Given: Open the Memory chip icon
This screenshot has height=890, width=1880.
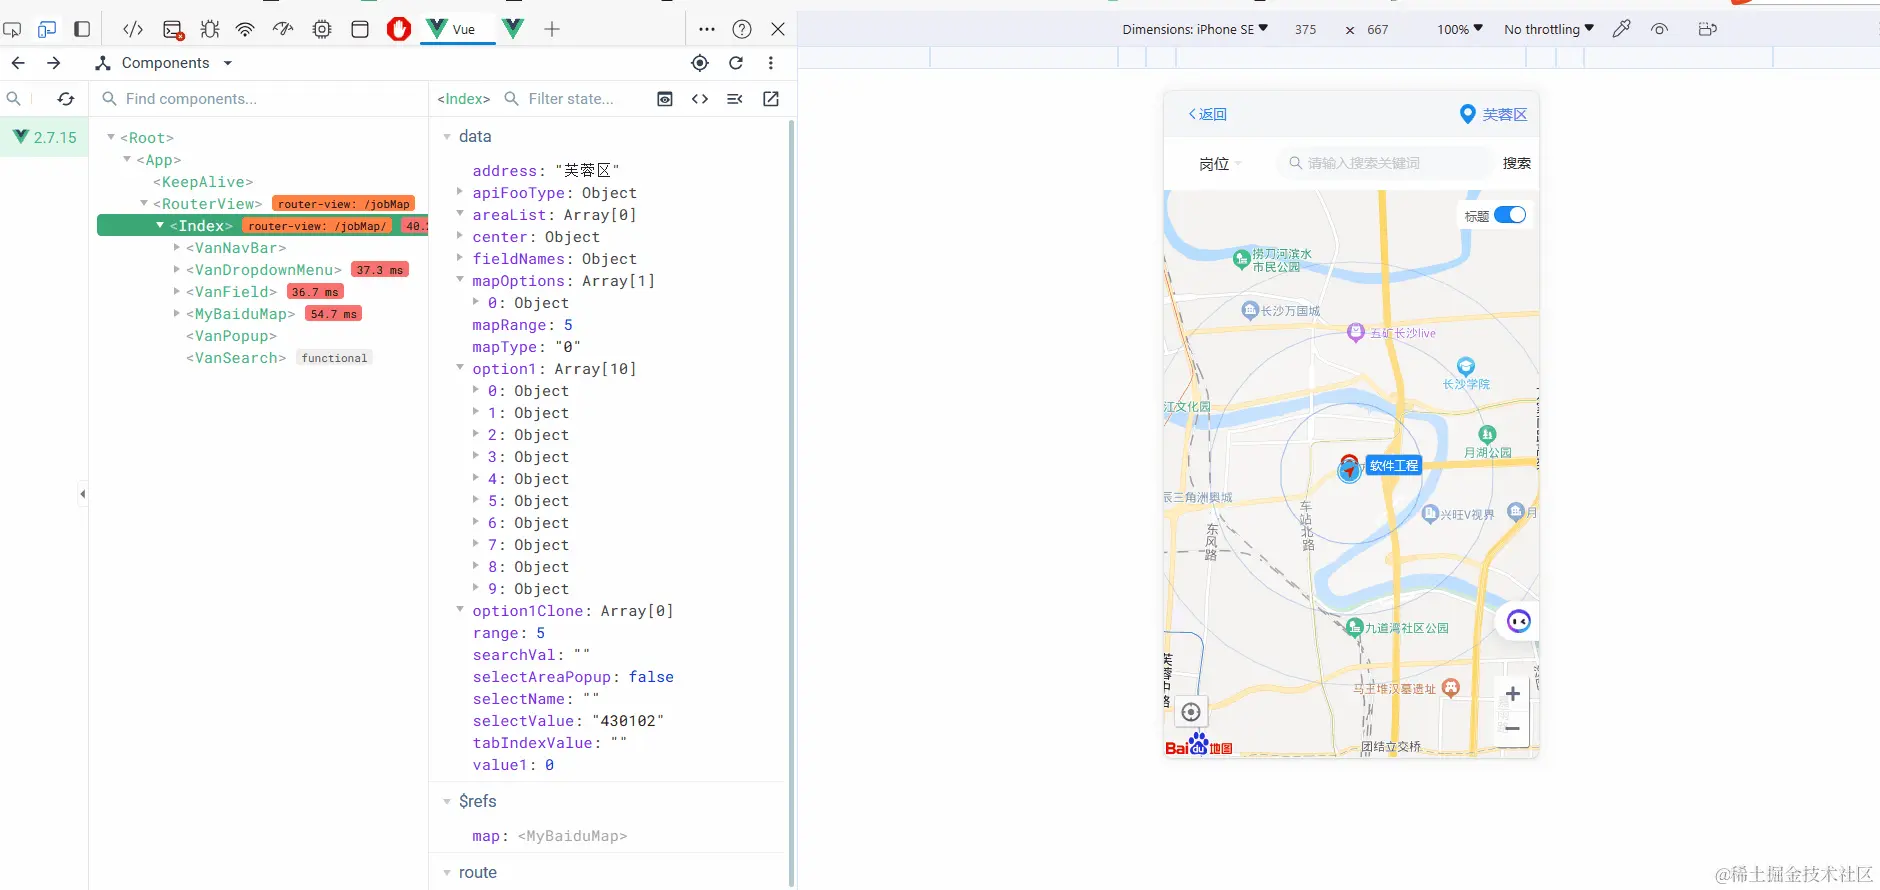Looking at the screenshot, I should coord(322,29).
